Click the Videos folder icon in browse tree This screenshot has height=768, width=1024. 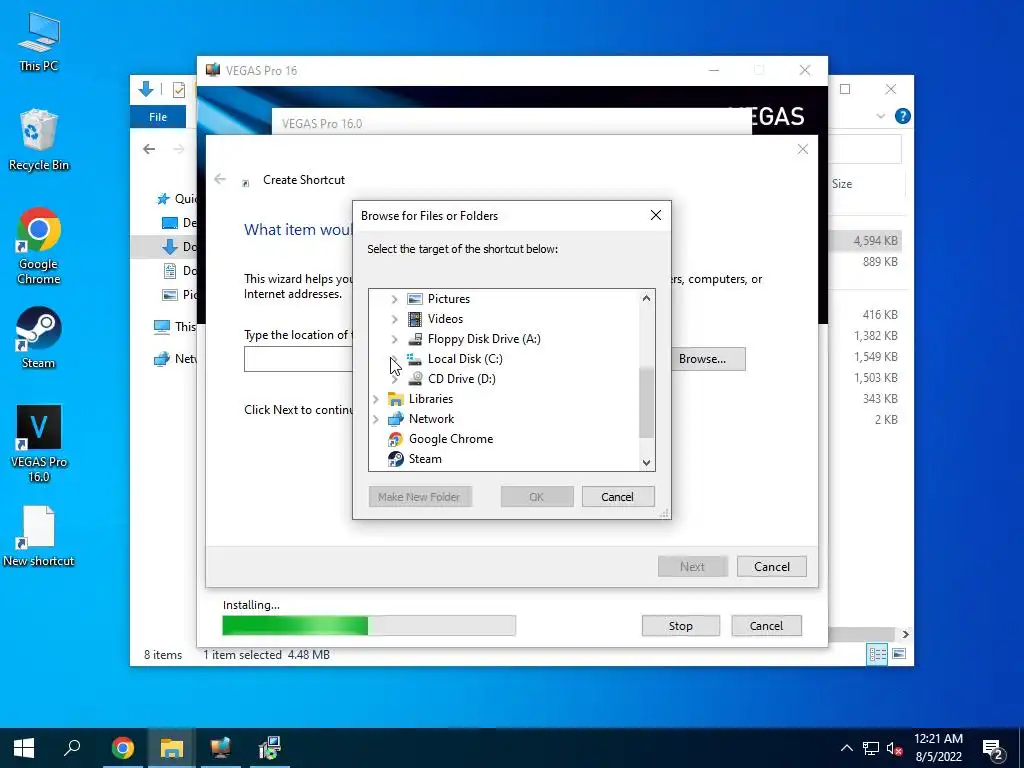[415, 319]
